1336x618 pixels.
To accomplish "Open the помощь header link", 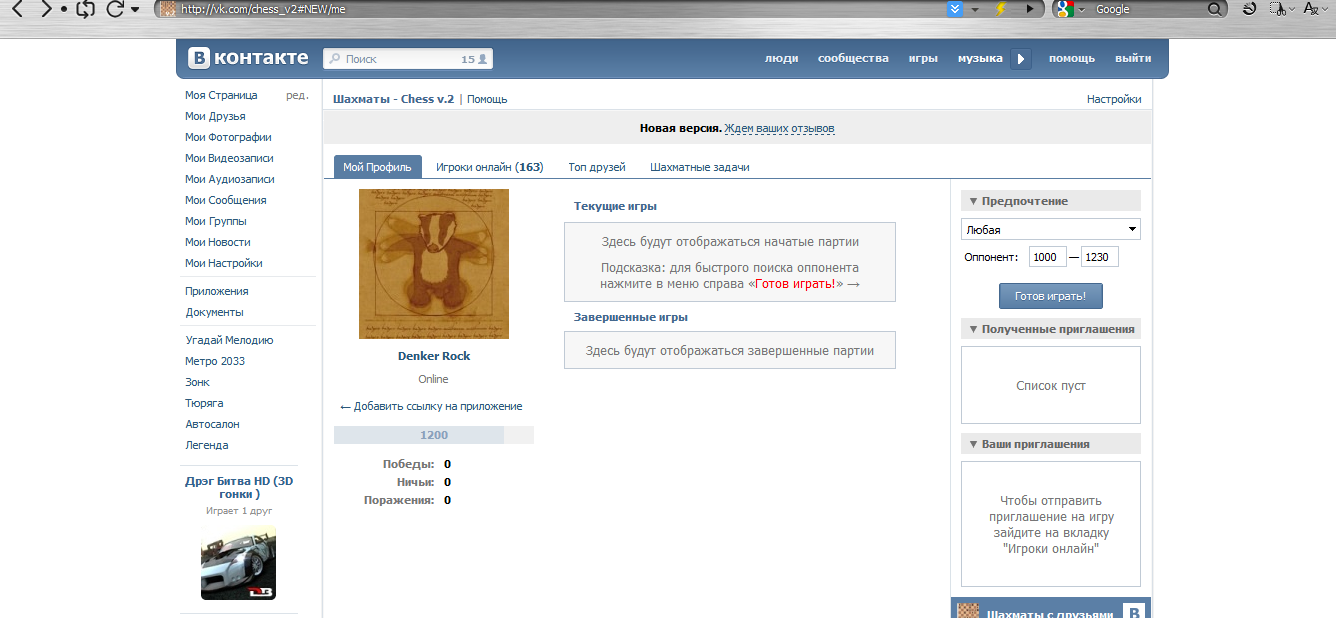I will coord(1072,58).
